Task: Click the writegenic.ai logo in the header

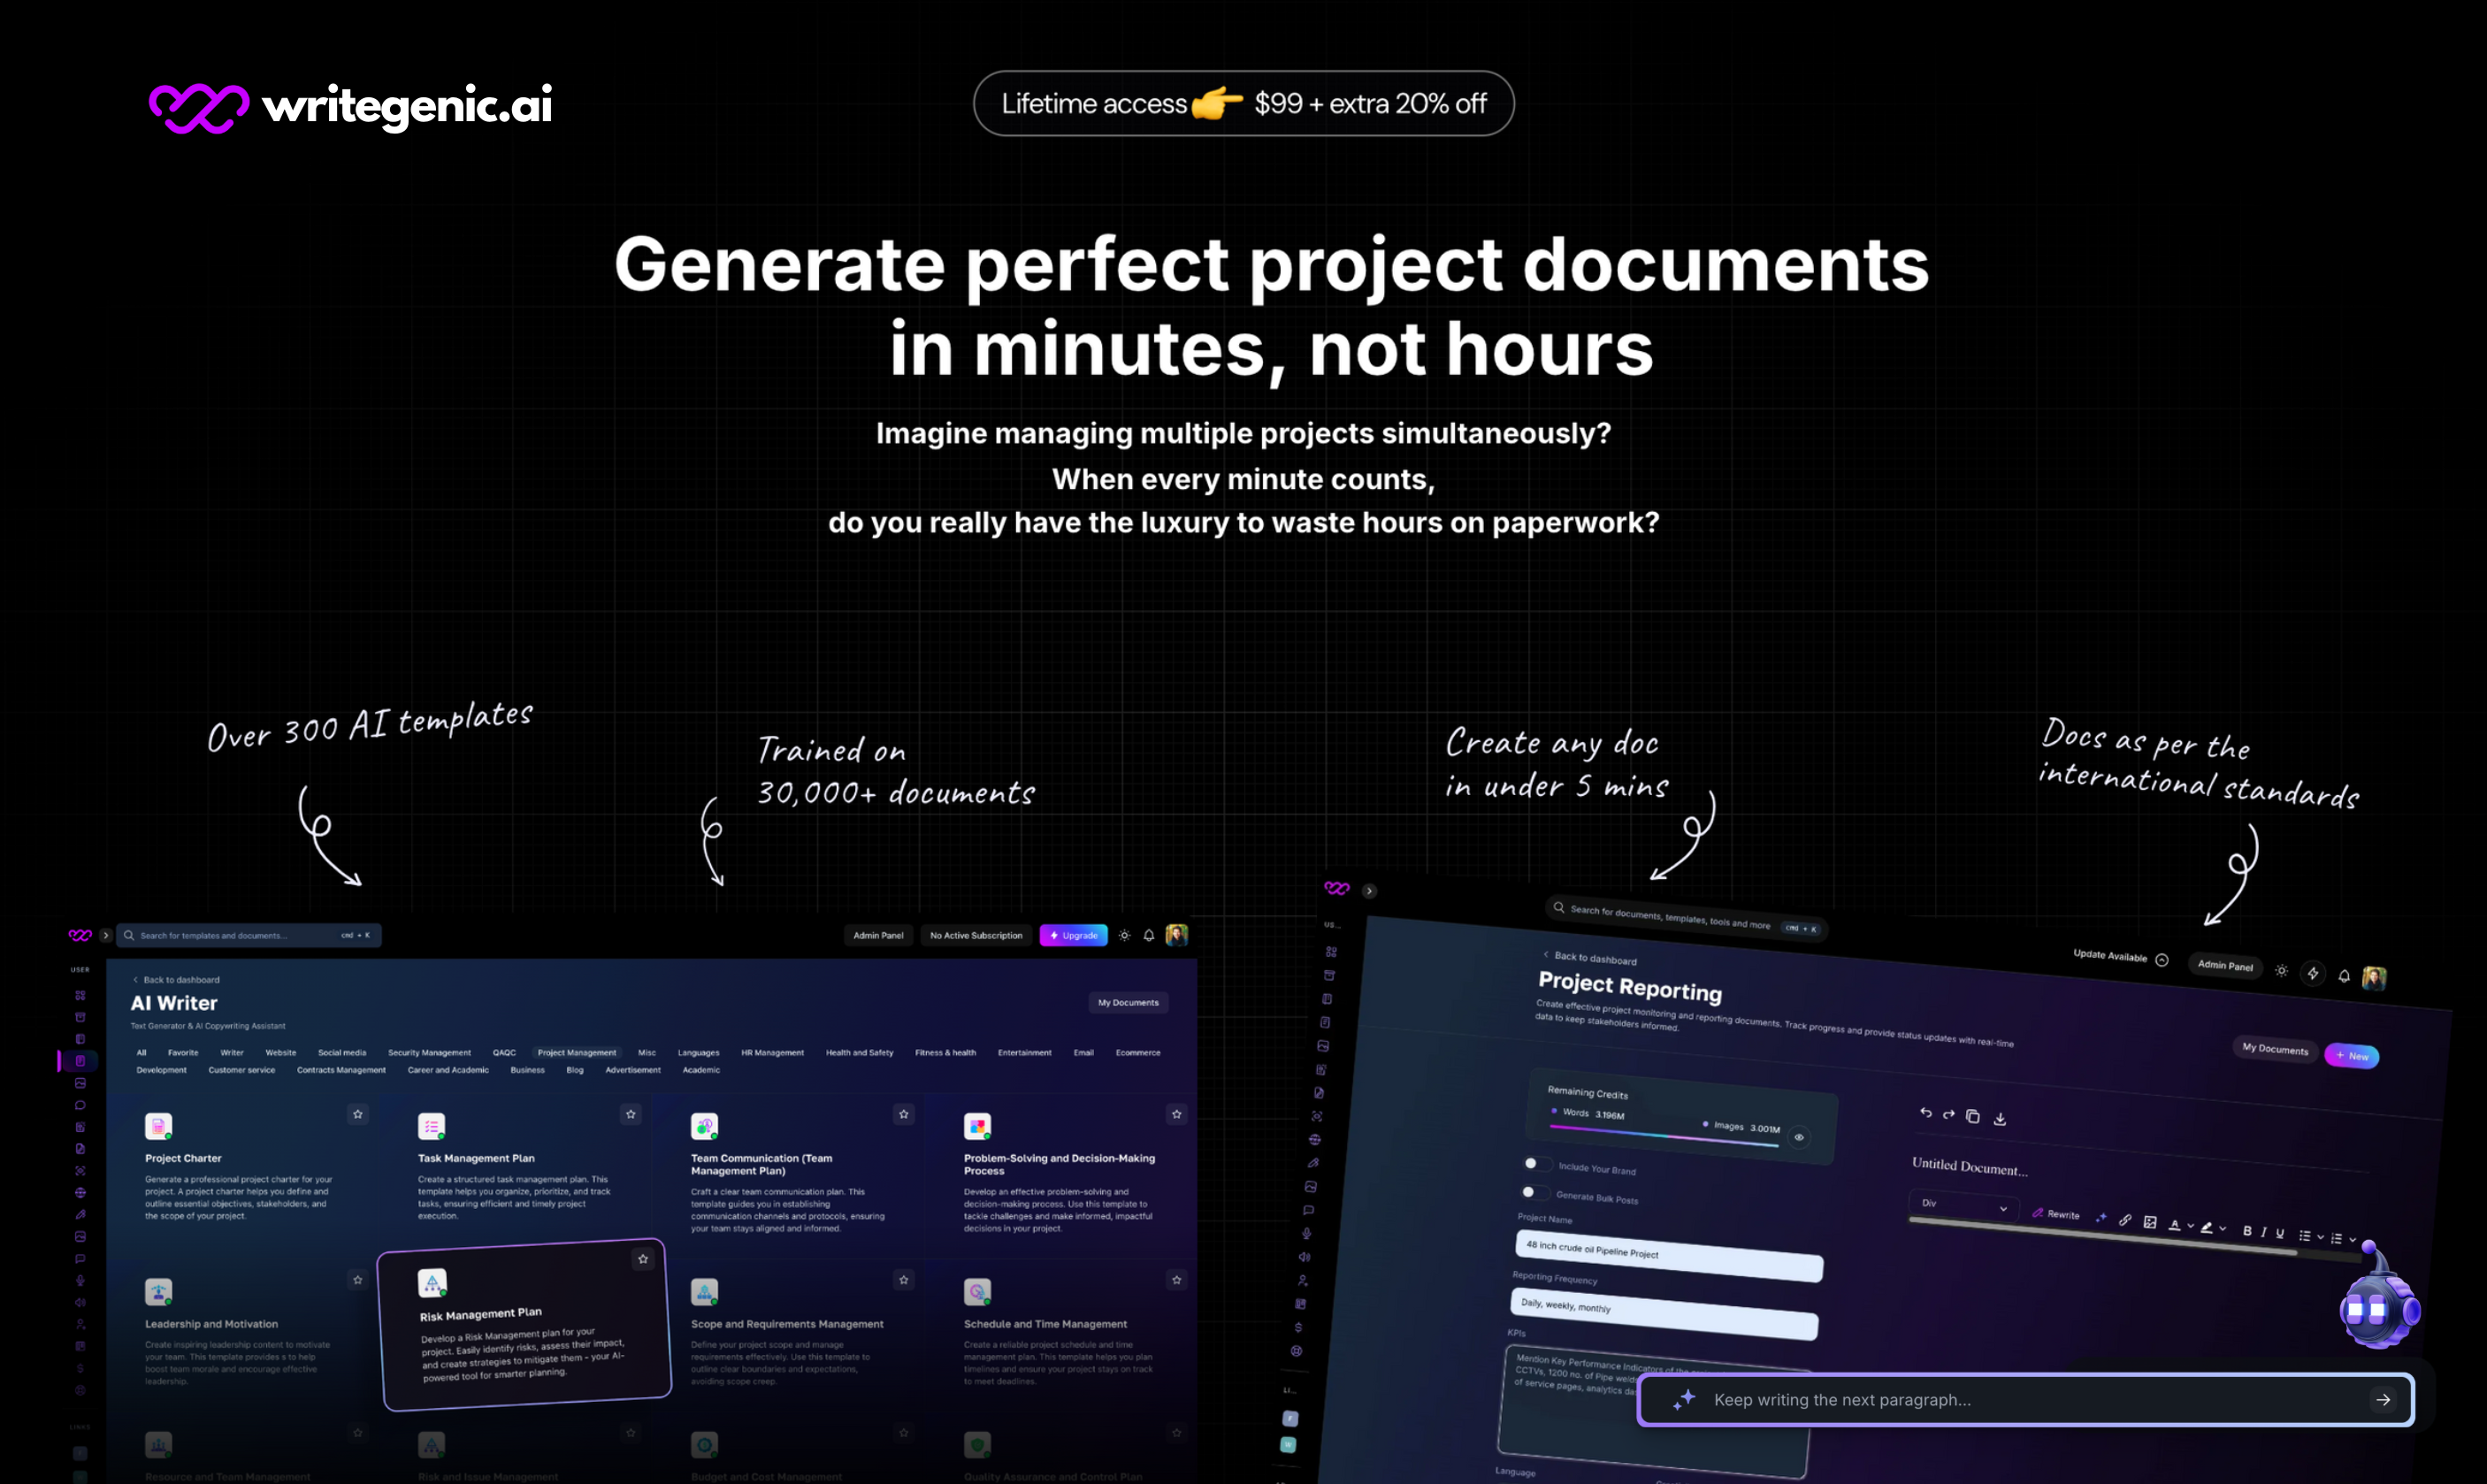Action: pyautogui.click(x=350, y=107)
